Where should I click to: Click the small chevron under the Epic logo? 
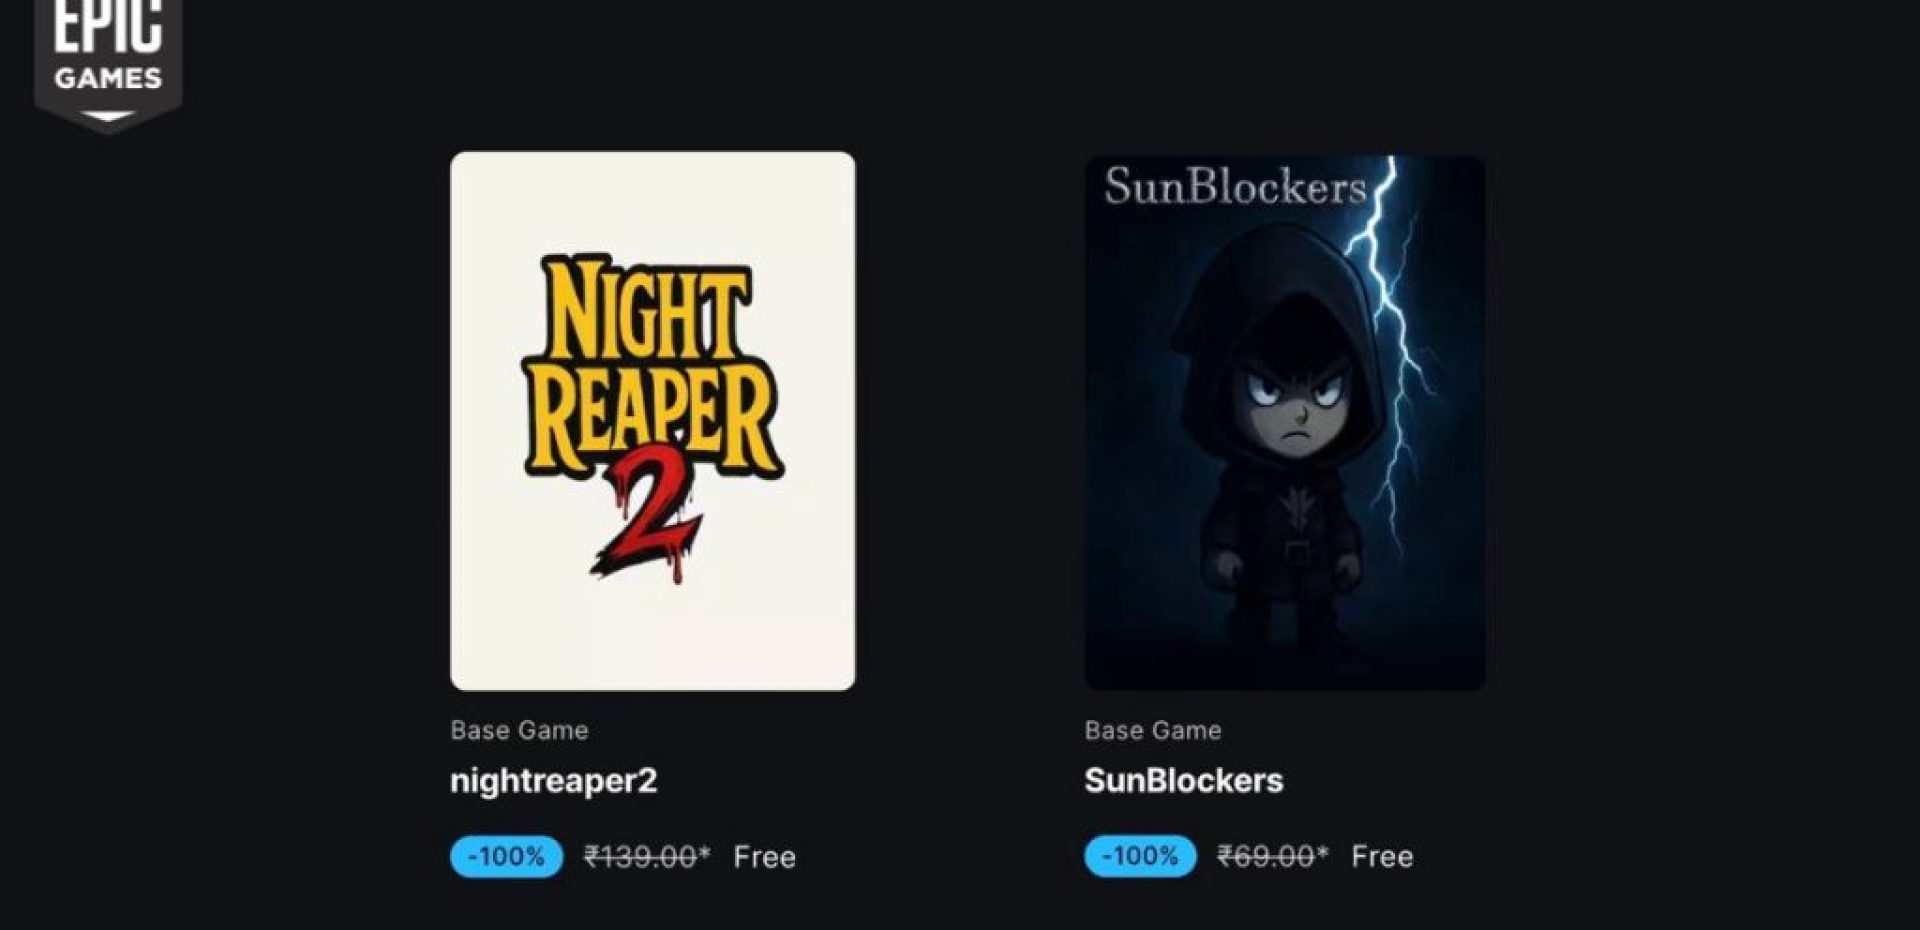108,117
